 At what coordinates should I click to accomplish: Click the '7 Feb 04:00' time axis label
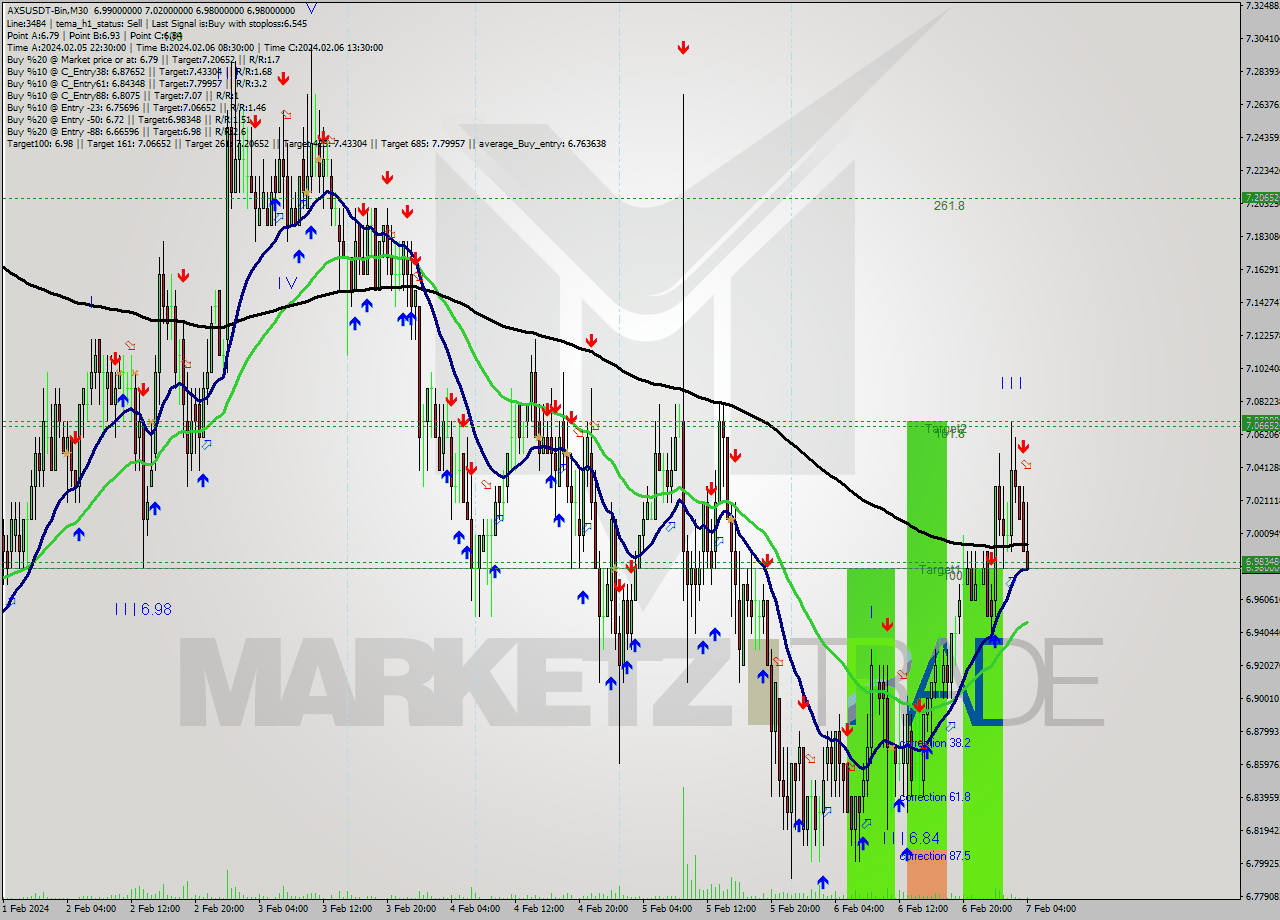coord(1051,909)
